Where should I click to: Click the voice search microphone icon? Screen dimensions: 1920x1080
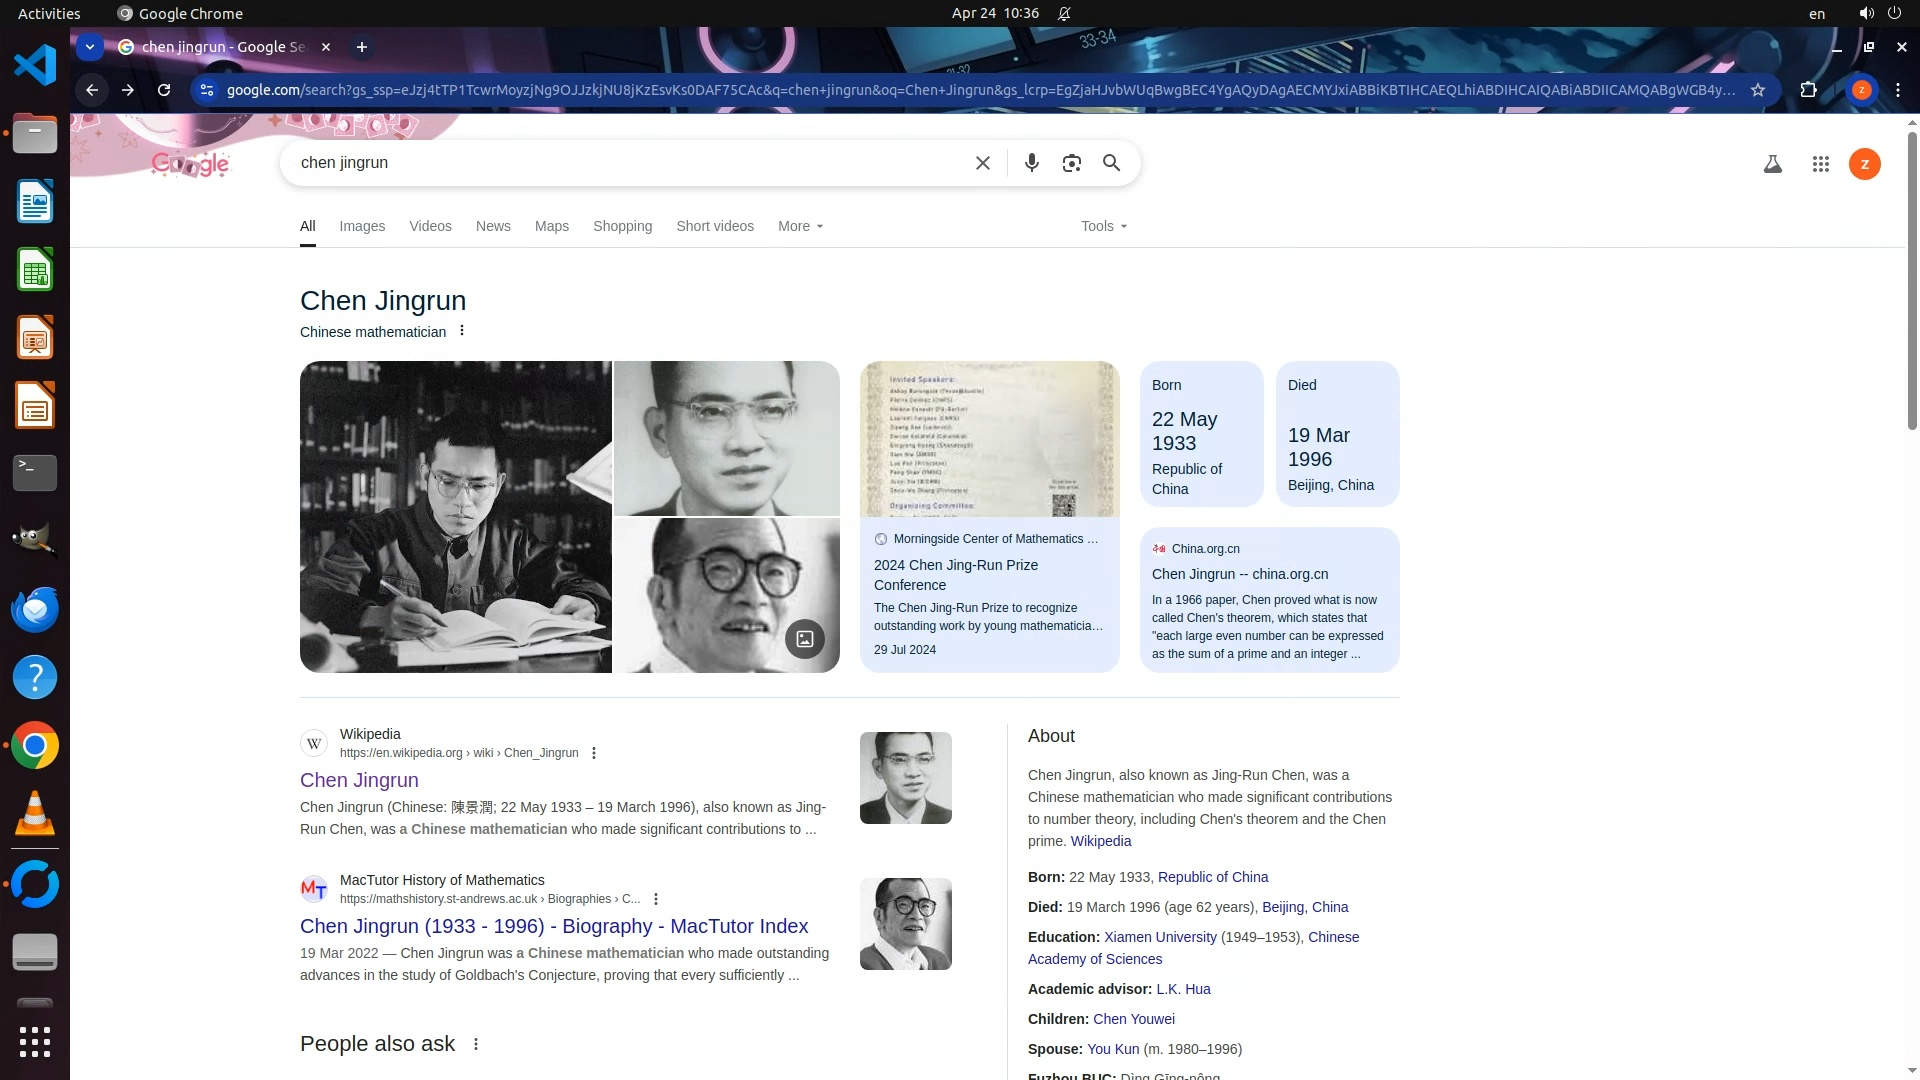(1031, 163)
